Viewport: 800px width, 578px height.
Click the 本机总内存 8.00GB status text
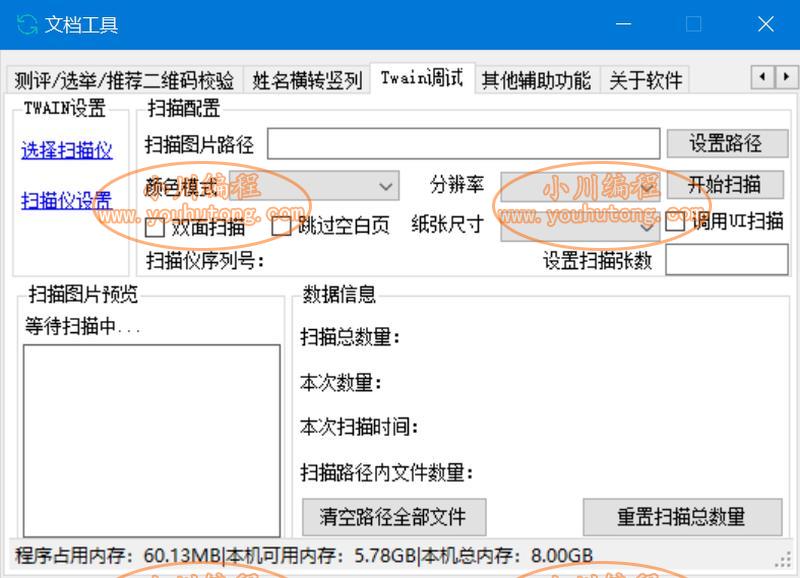tap(507, 556)
